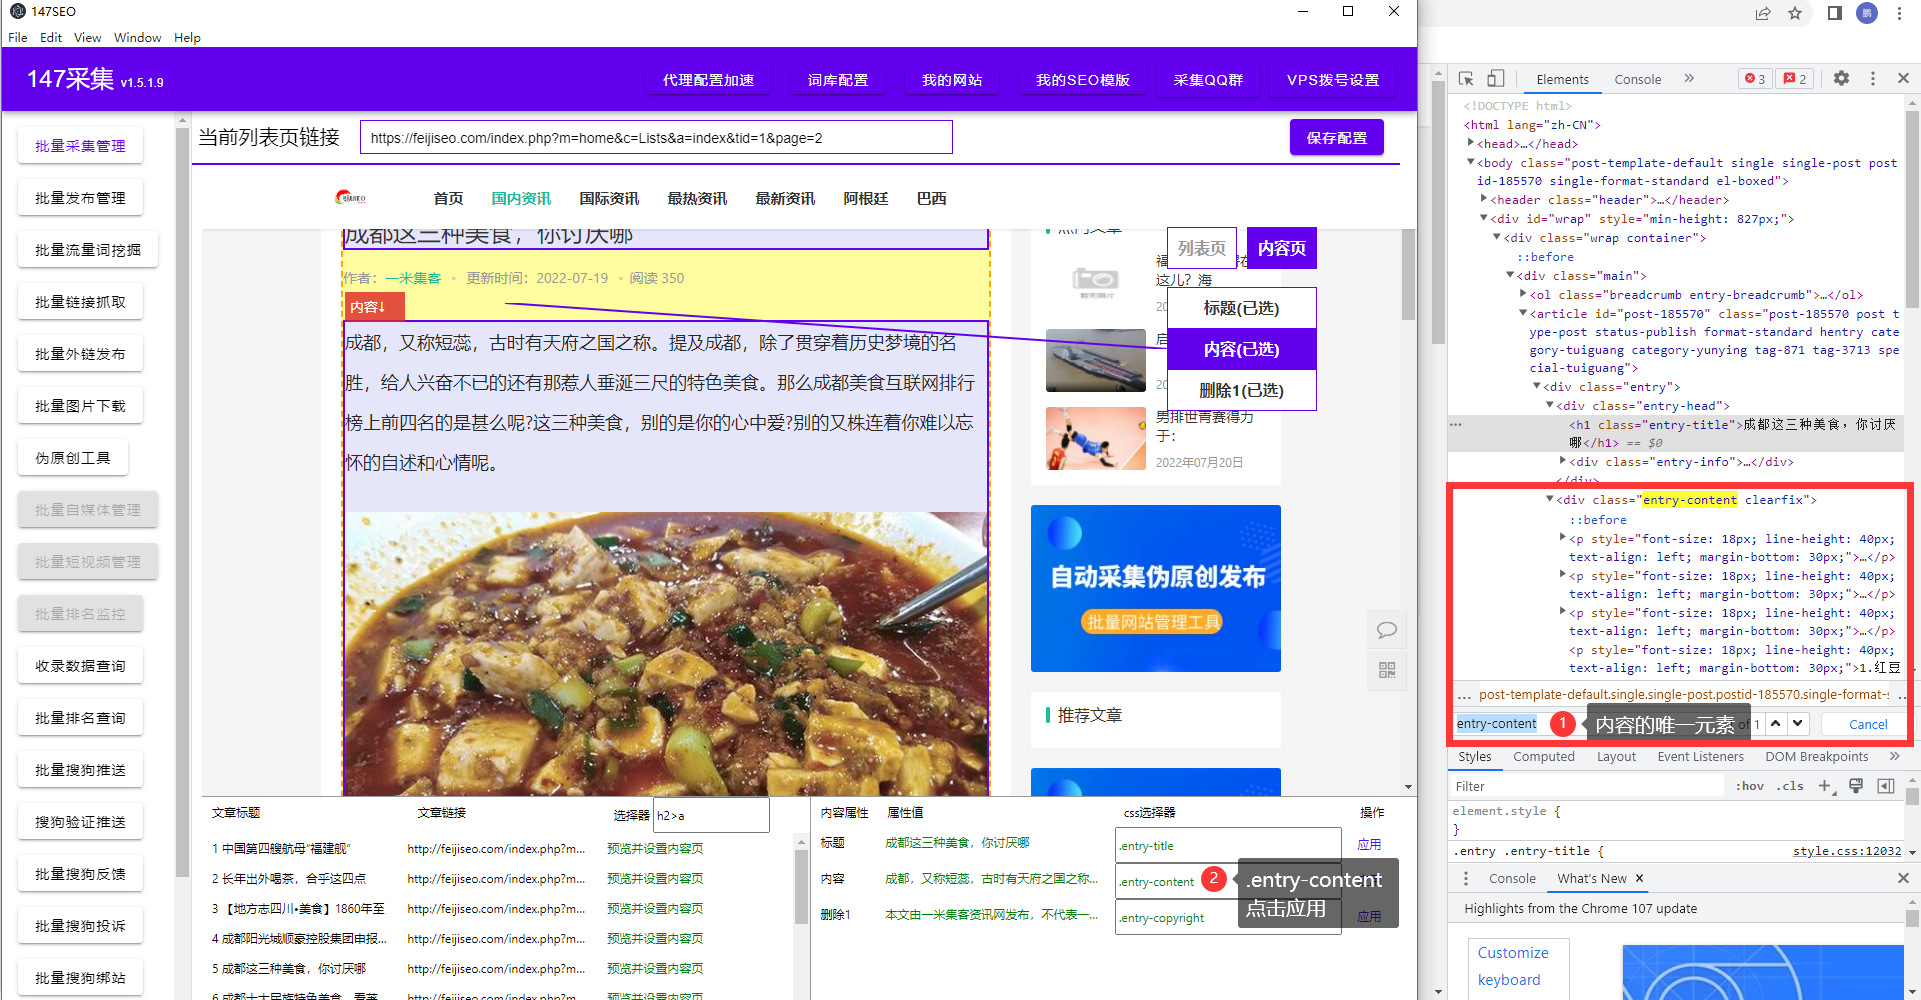Switch to 列表页 tab
Viewport: 1921px width, 1000px height.
1202,248
